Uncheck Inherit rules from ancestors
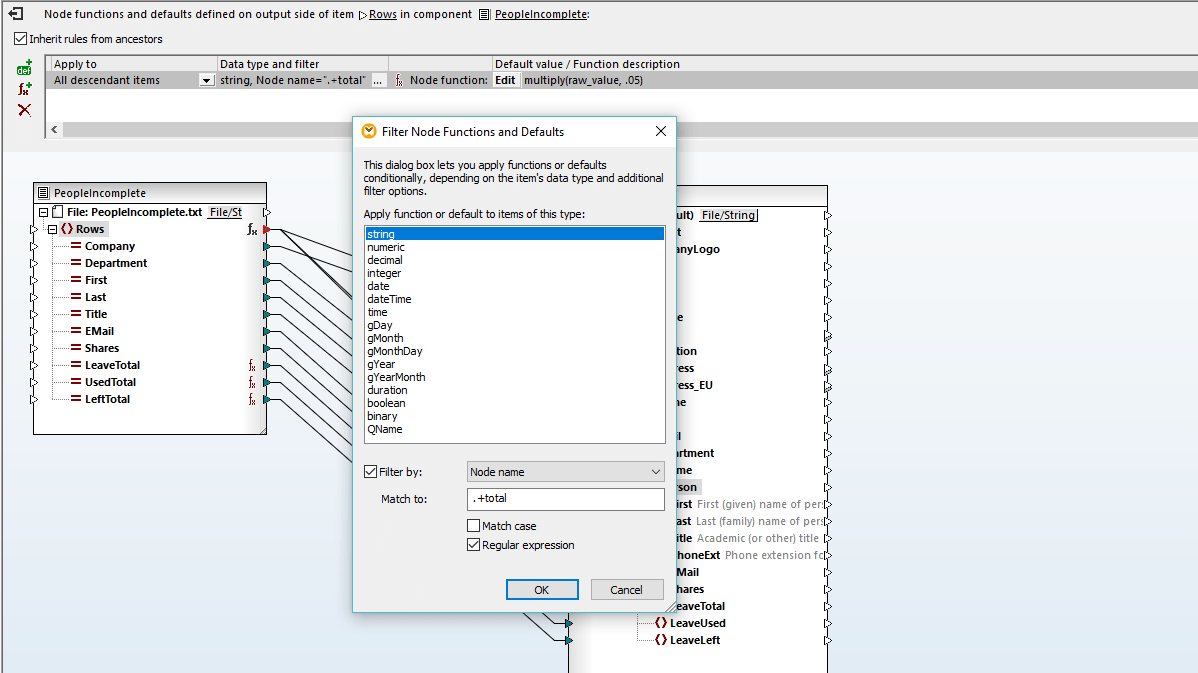 (x=20, y=38)
